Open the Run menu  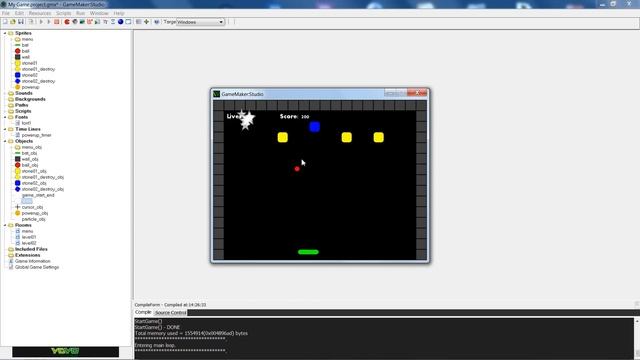[x=80, y=13]
